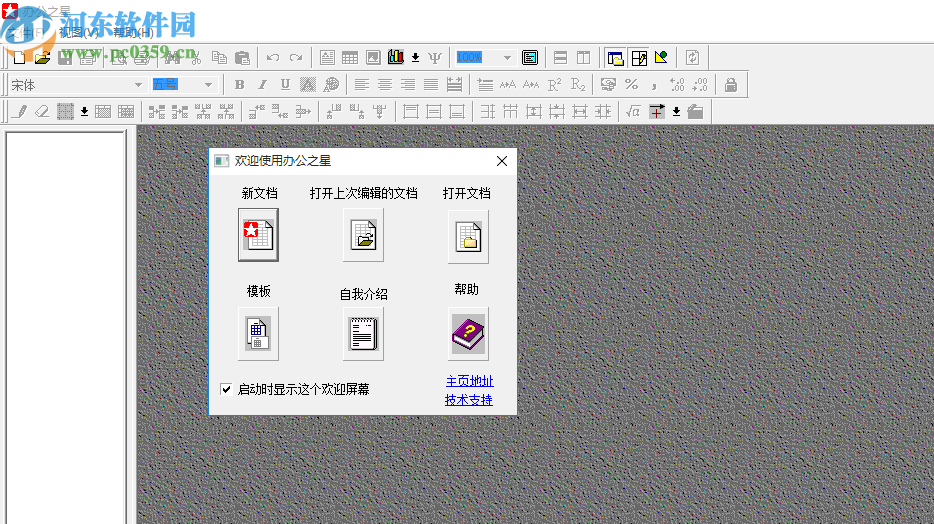Open the 主页地址 homepage link
This screenshot has height=524, width=934.
tap(469, 381)
